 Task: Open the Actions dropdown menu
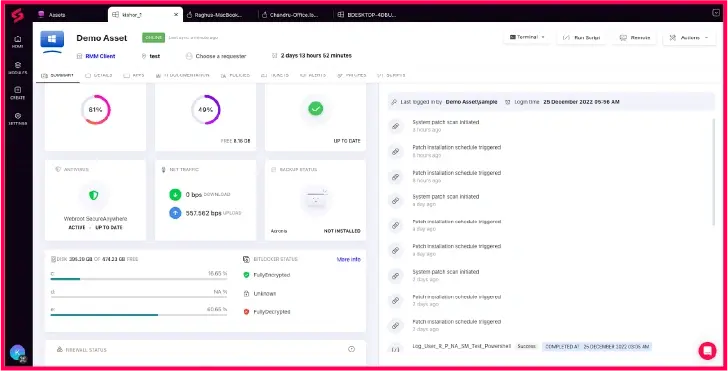point(689,38)
